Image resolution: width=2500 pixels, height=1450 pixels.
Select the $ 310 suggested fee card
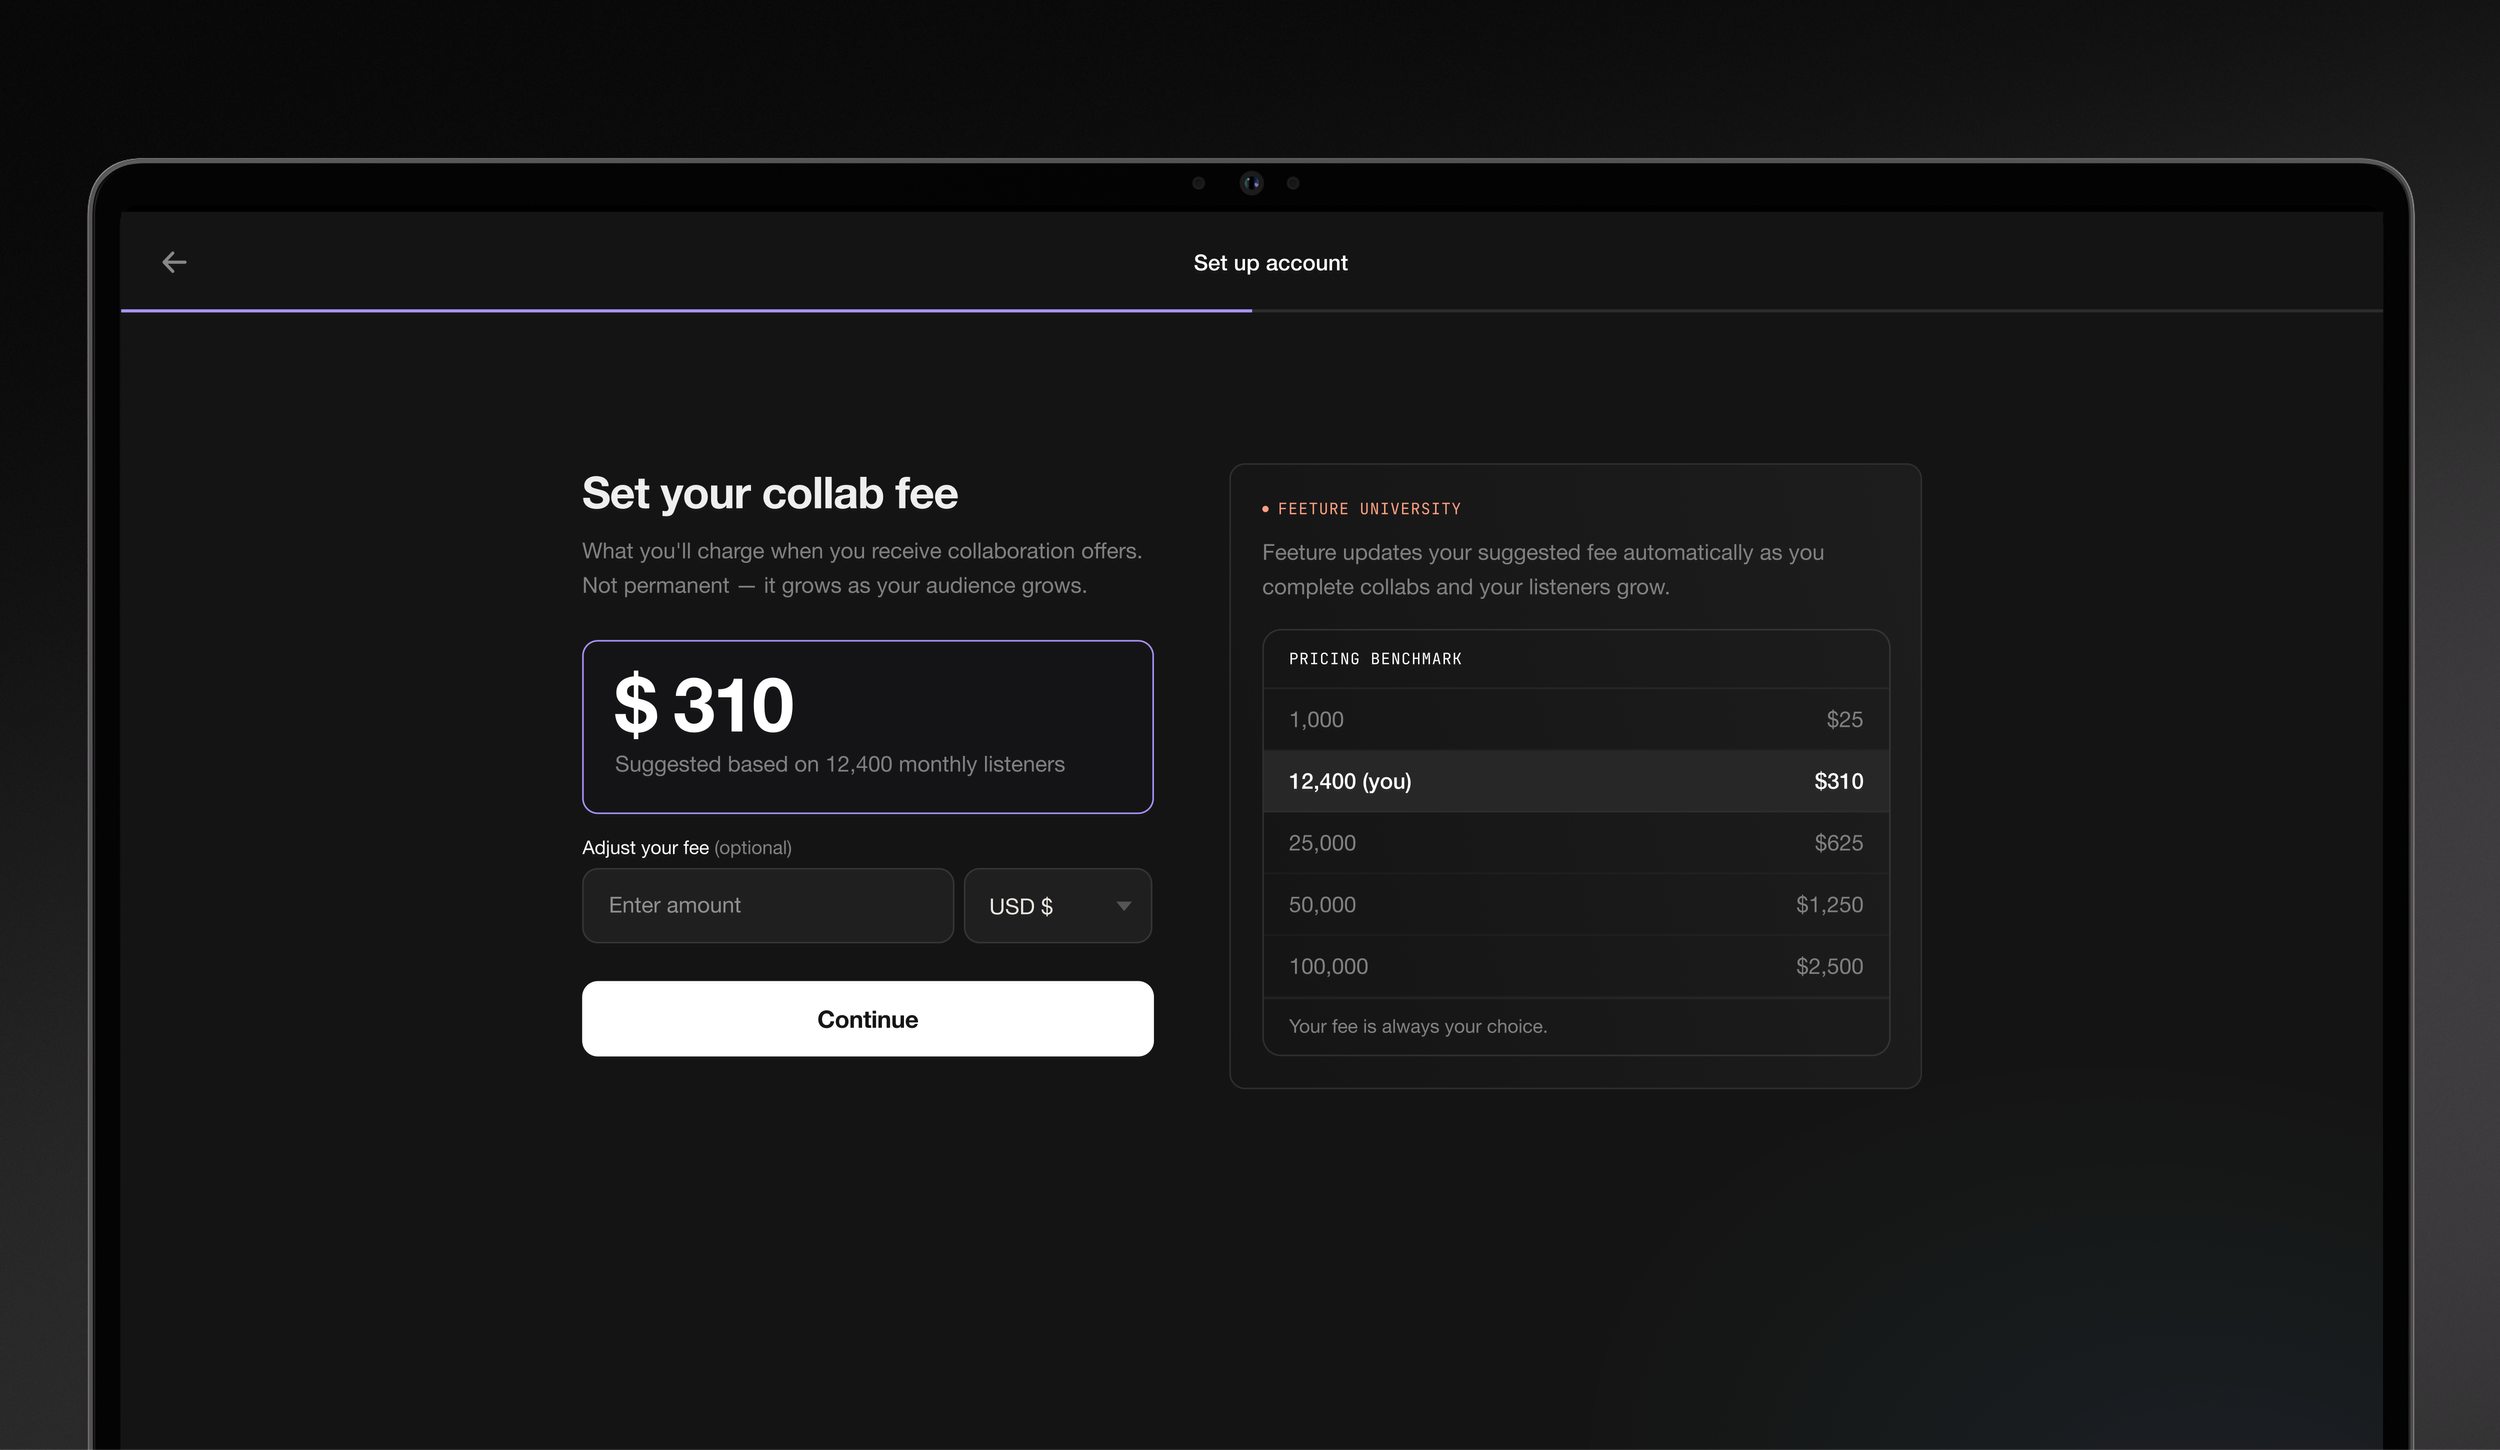point(867,727)
